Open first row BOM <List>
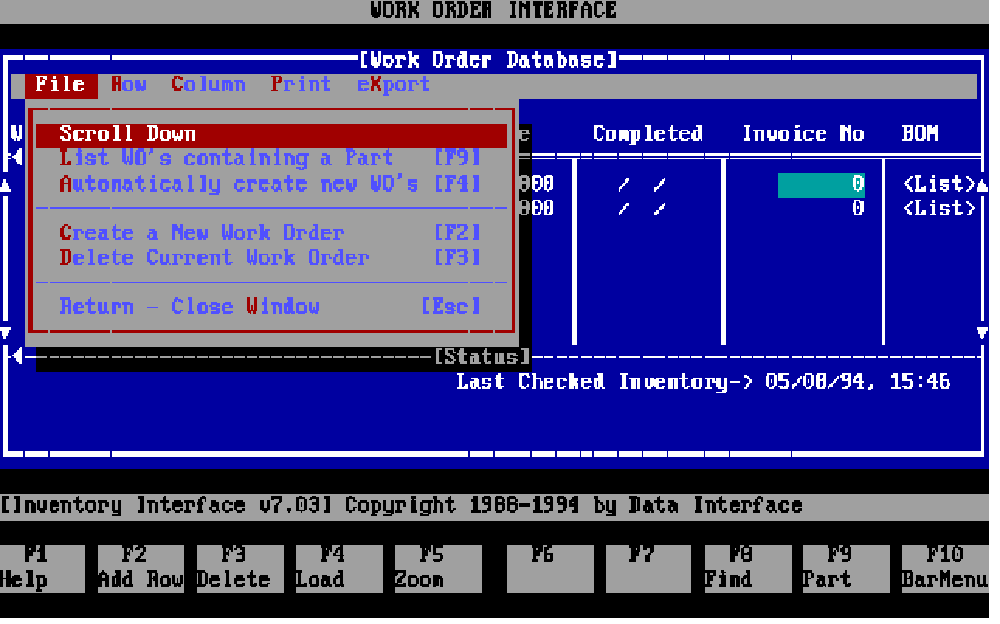The height and width of the screenshot is (624, 1000). coord(939,185)
